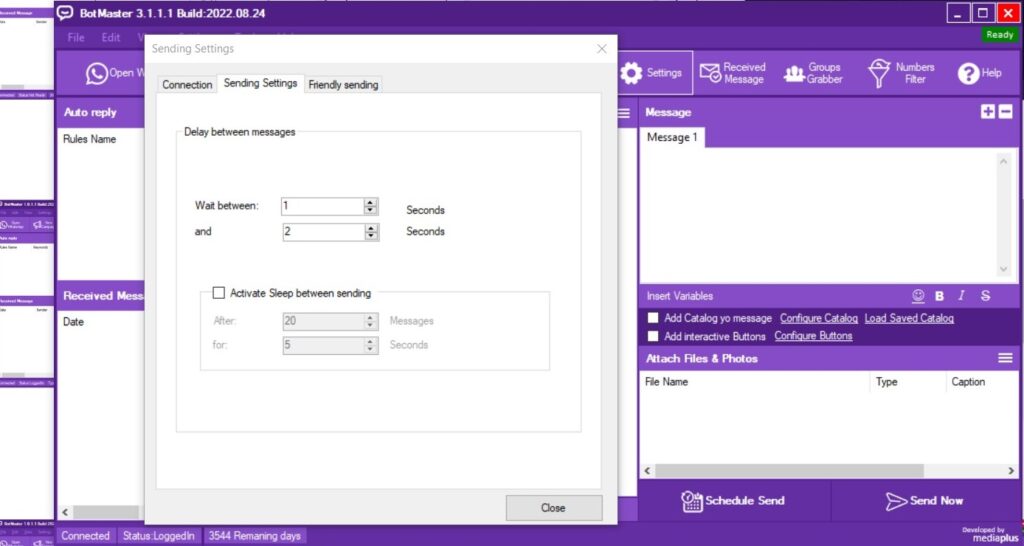Apply strikethrough formatting to message
The image size is (1024, 546).
(985, 296)
